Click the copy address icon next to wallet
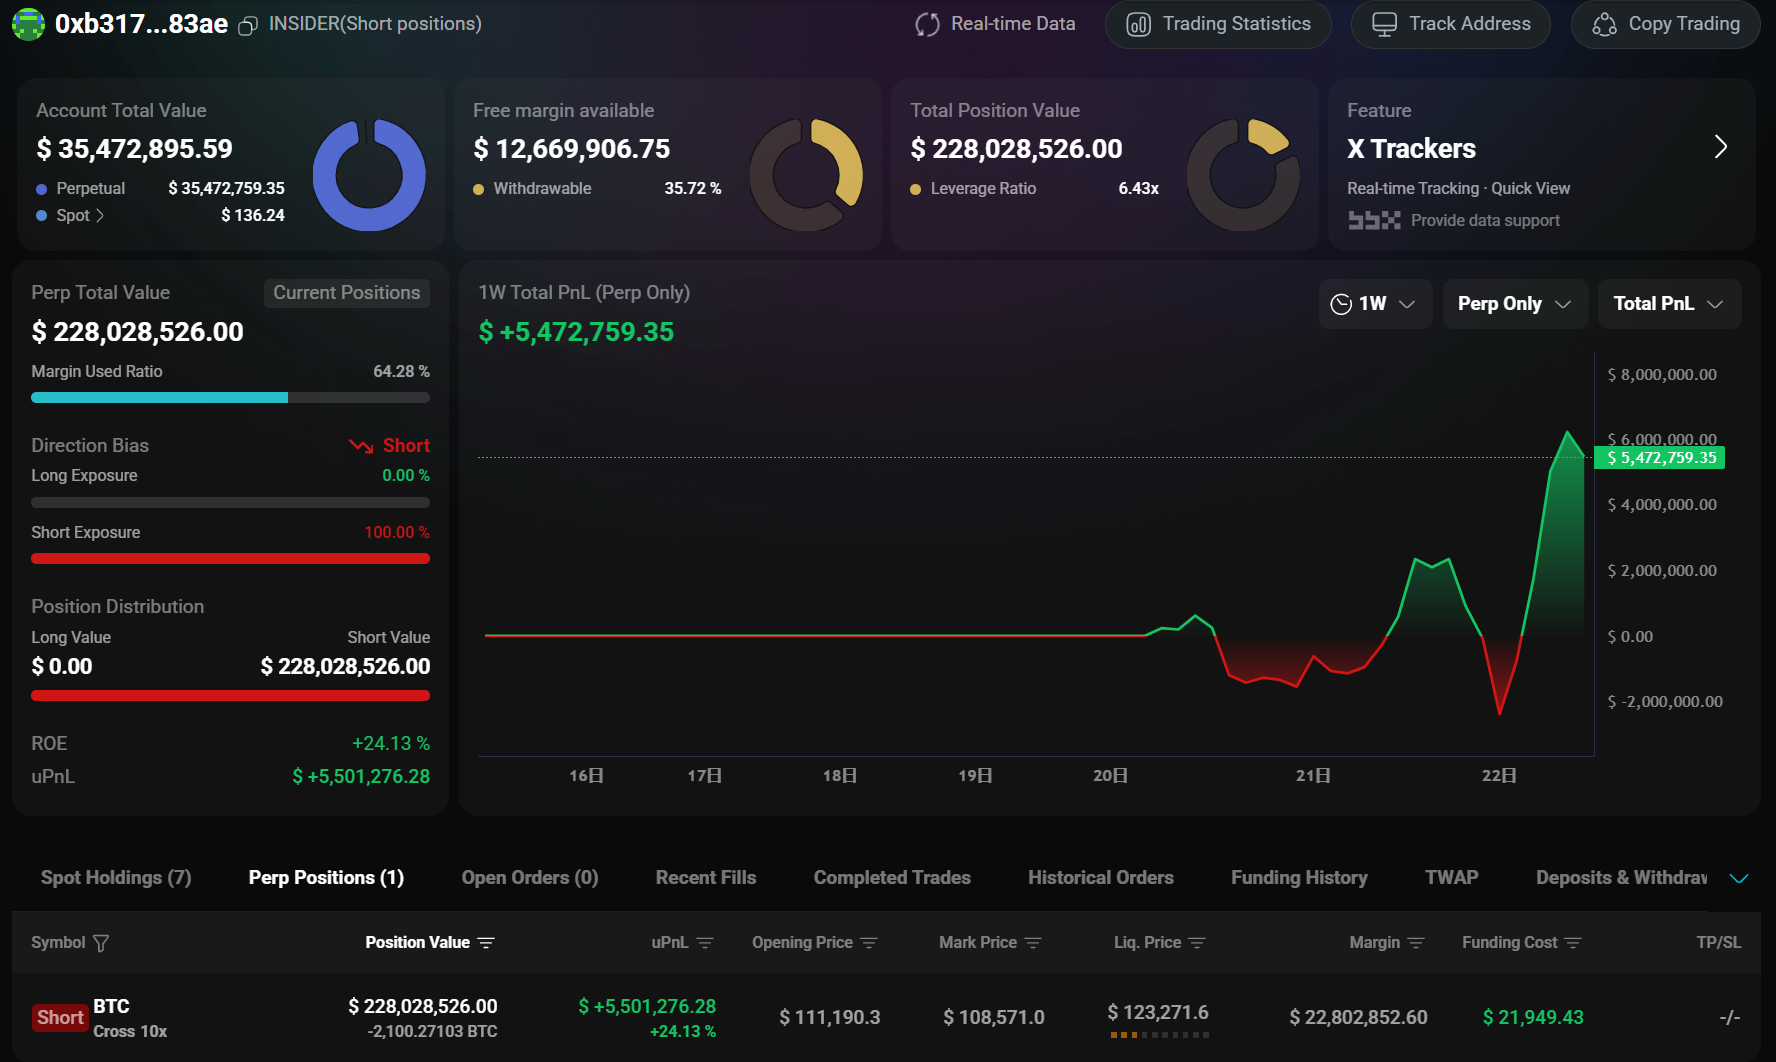Image resolution: width=1776 pixels, height=1062 pixels. (x=248, y=26)
